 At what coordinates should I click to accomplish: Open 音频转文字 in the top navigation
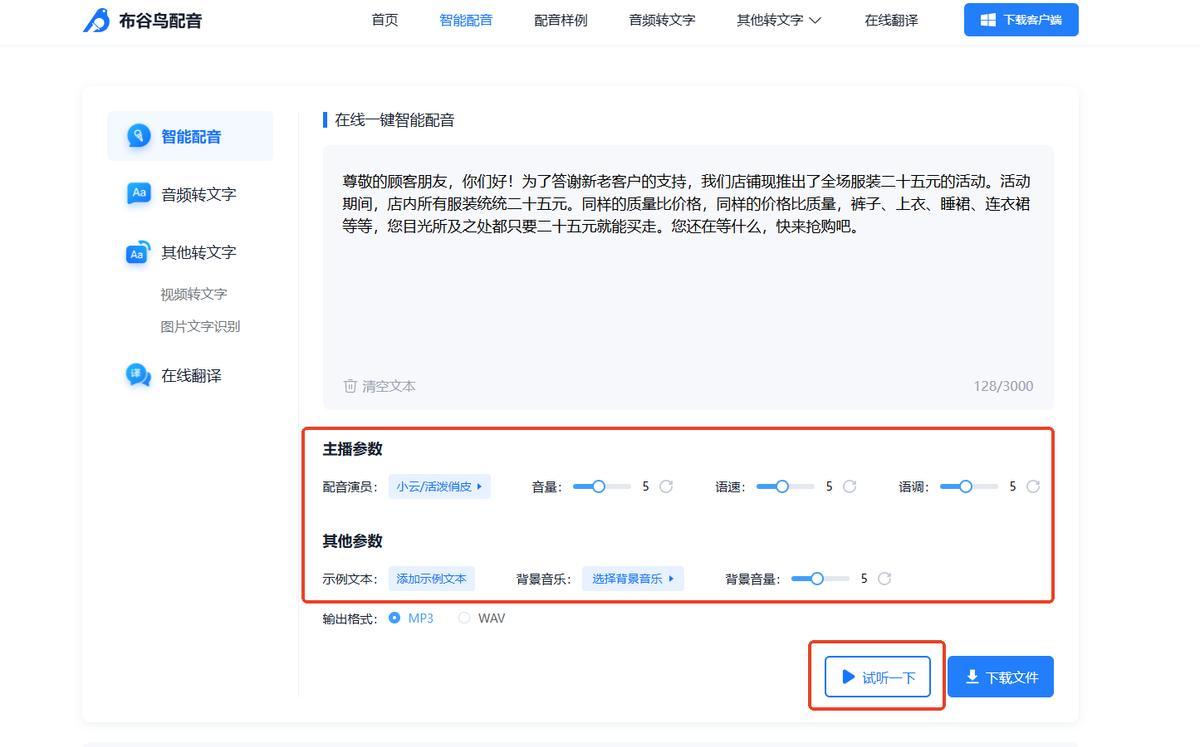[x=661, y=20]
